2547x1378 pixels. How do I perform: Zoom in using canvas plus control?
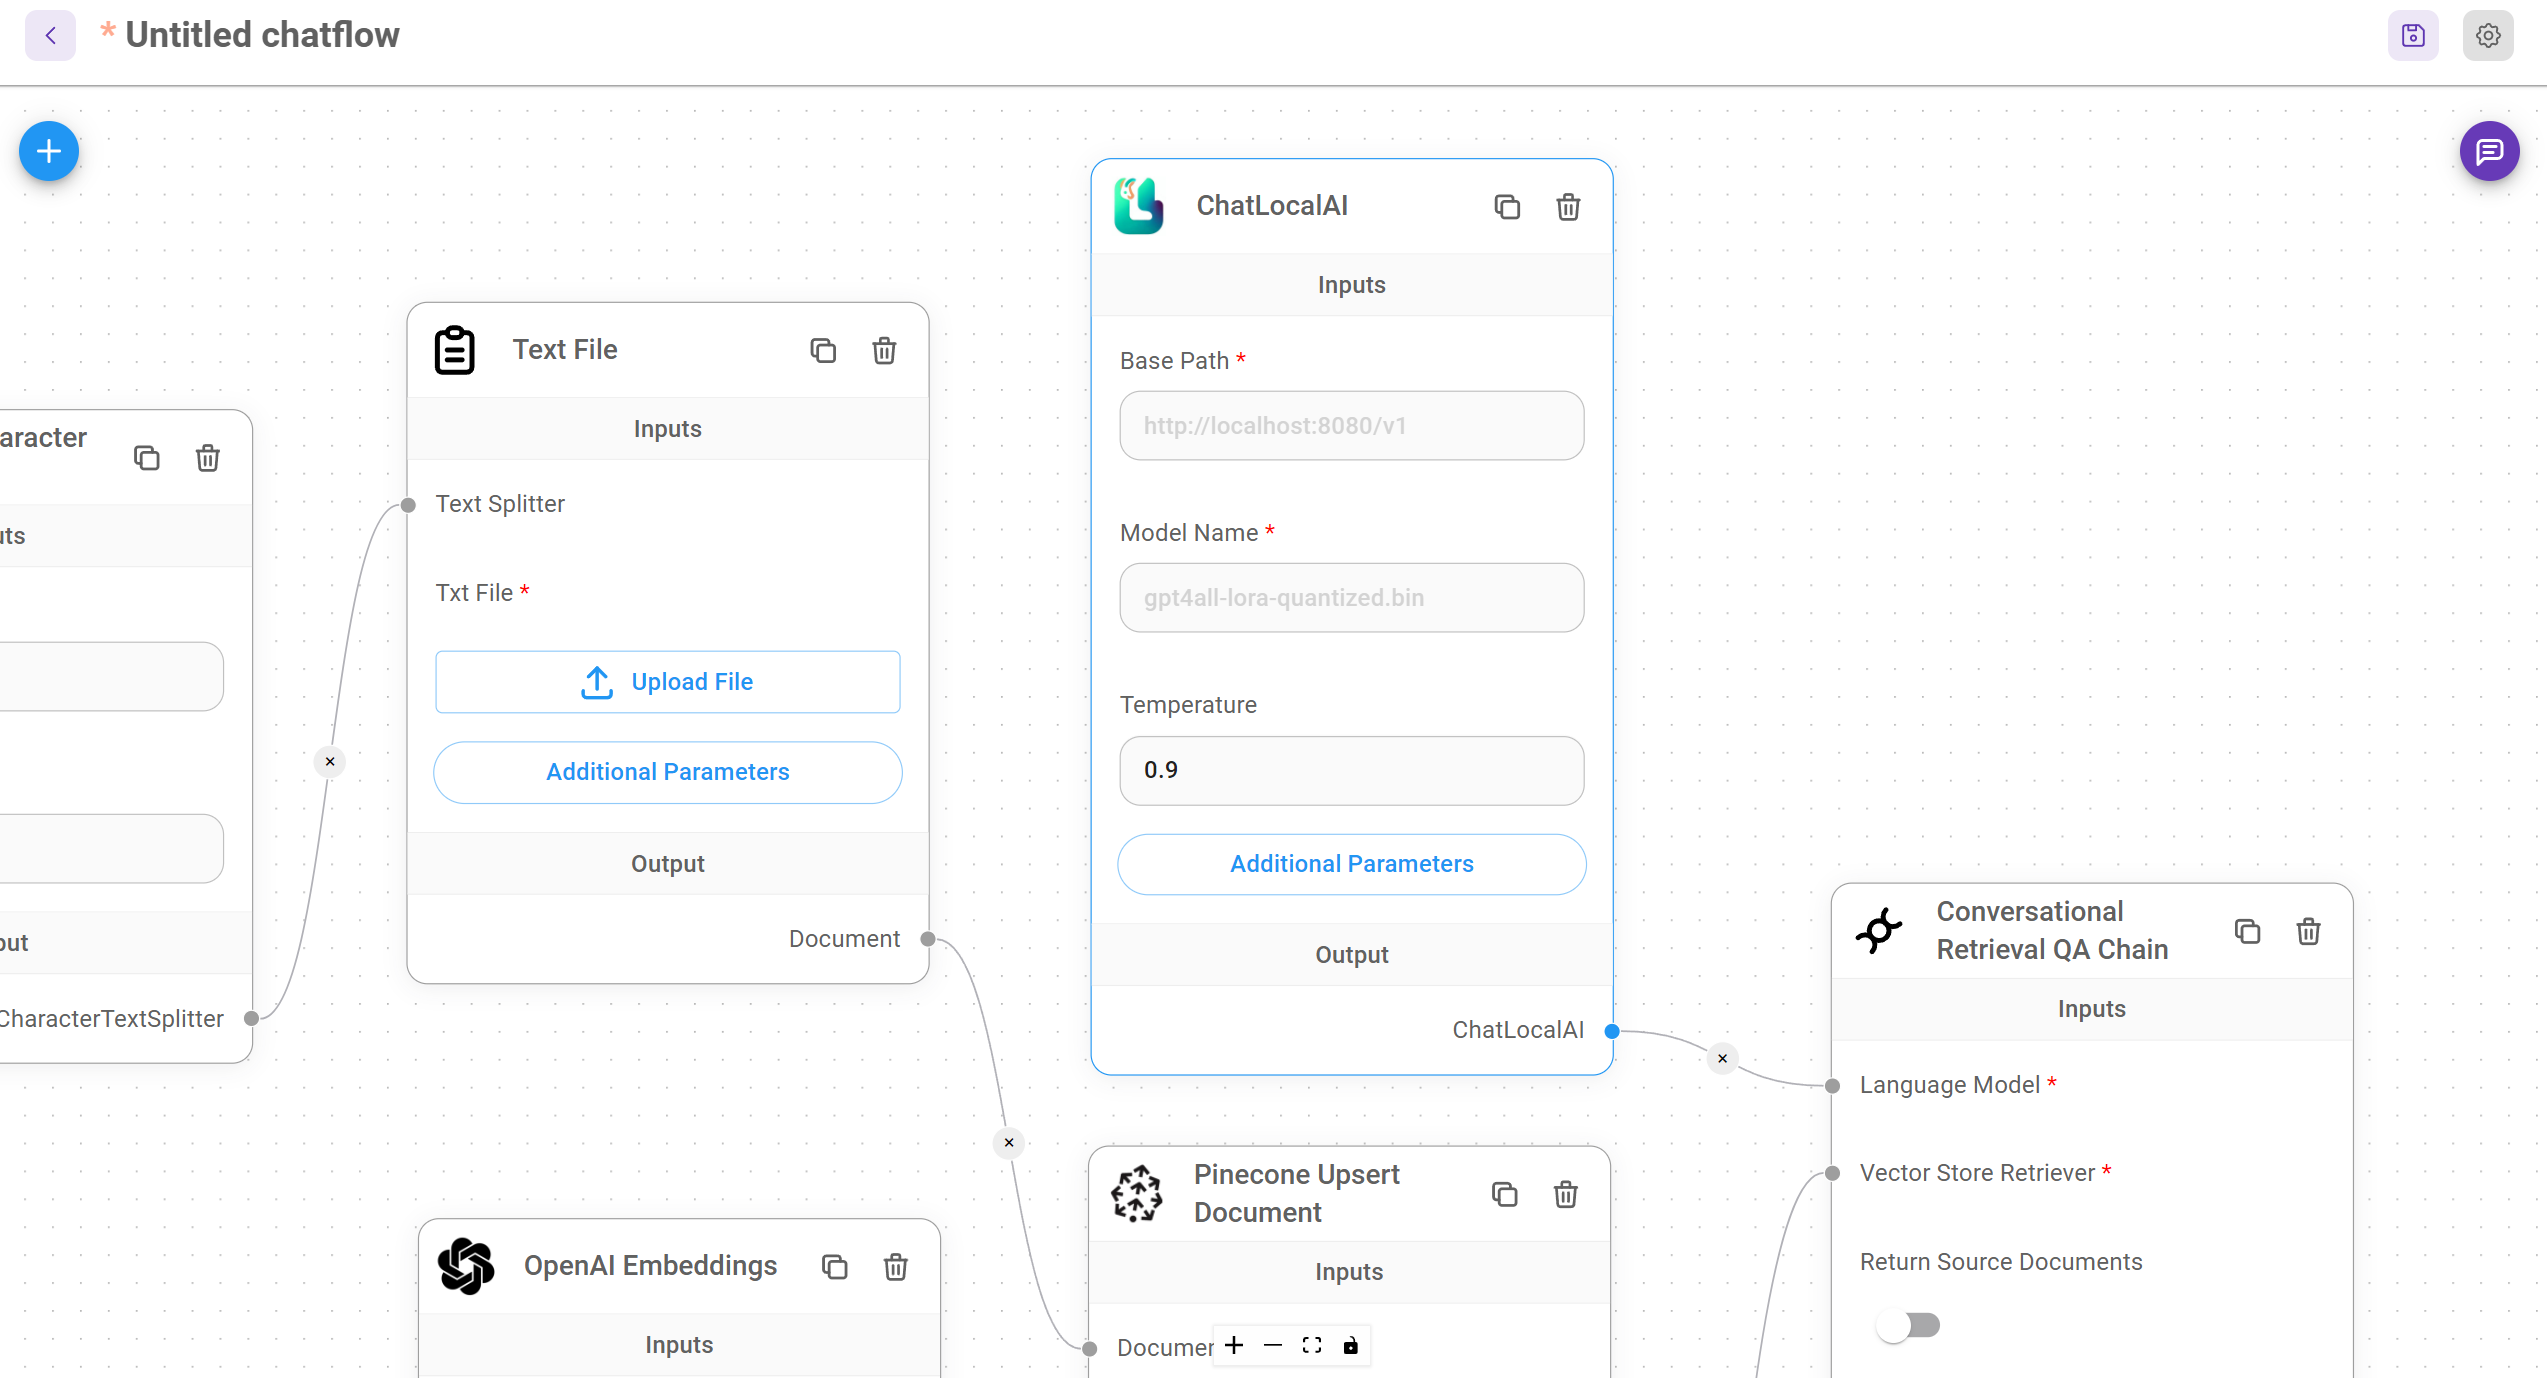[x=1234, y=1346]
